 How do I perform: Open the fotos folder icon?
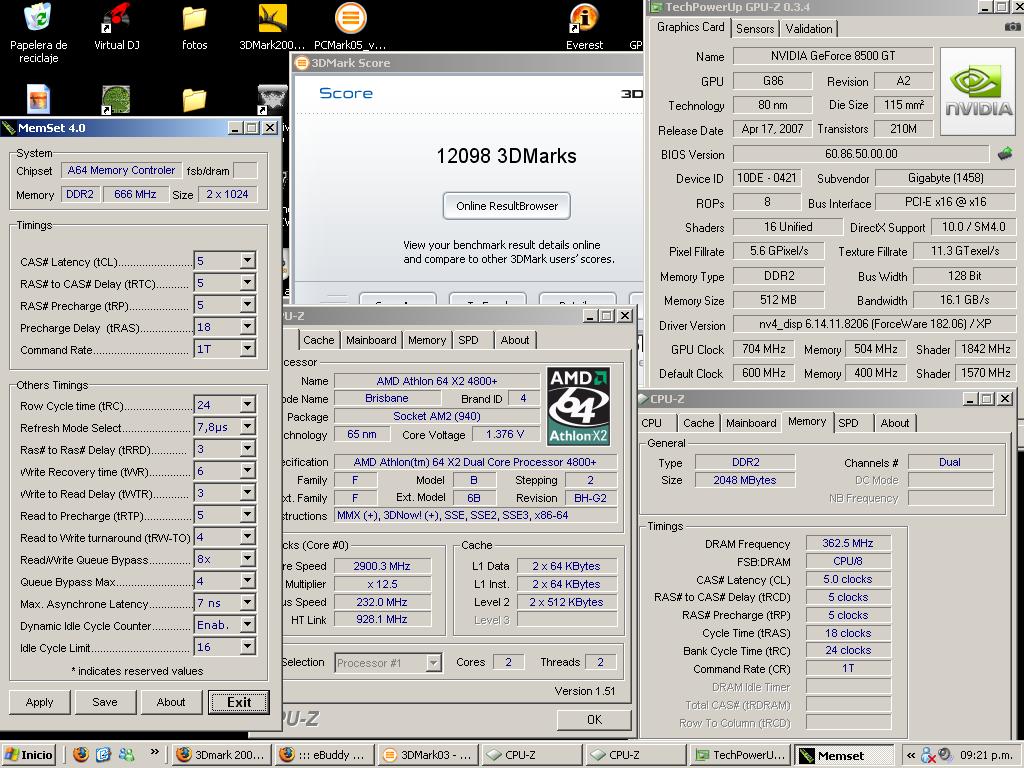pos(194,26)
